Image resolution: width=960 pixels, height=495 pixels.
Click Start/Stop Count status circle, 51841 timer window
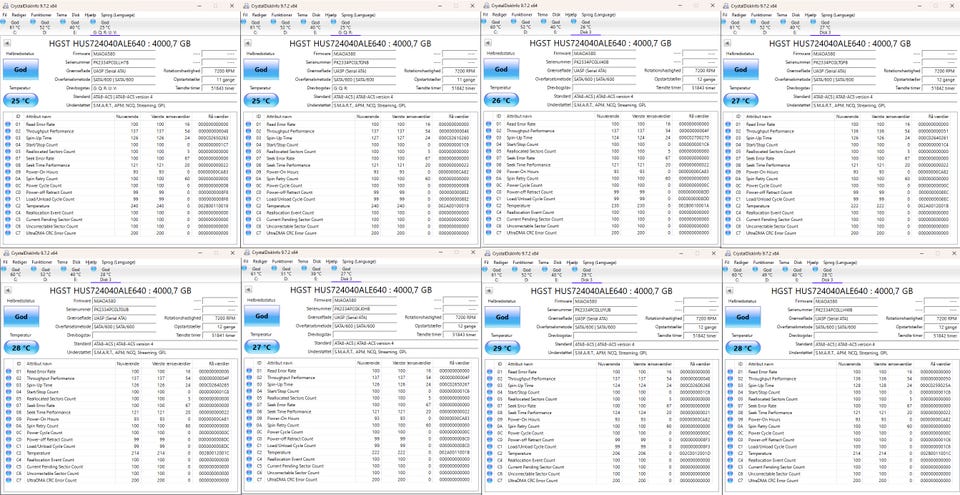[x=8, y=391]
